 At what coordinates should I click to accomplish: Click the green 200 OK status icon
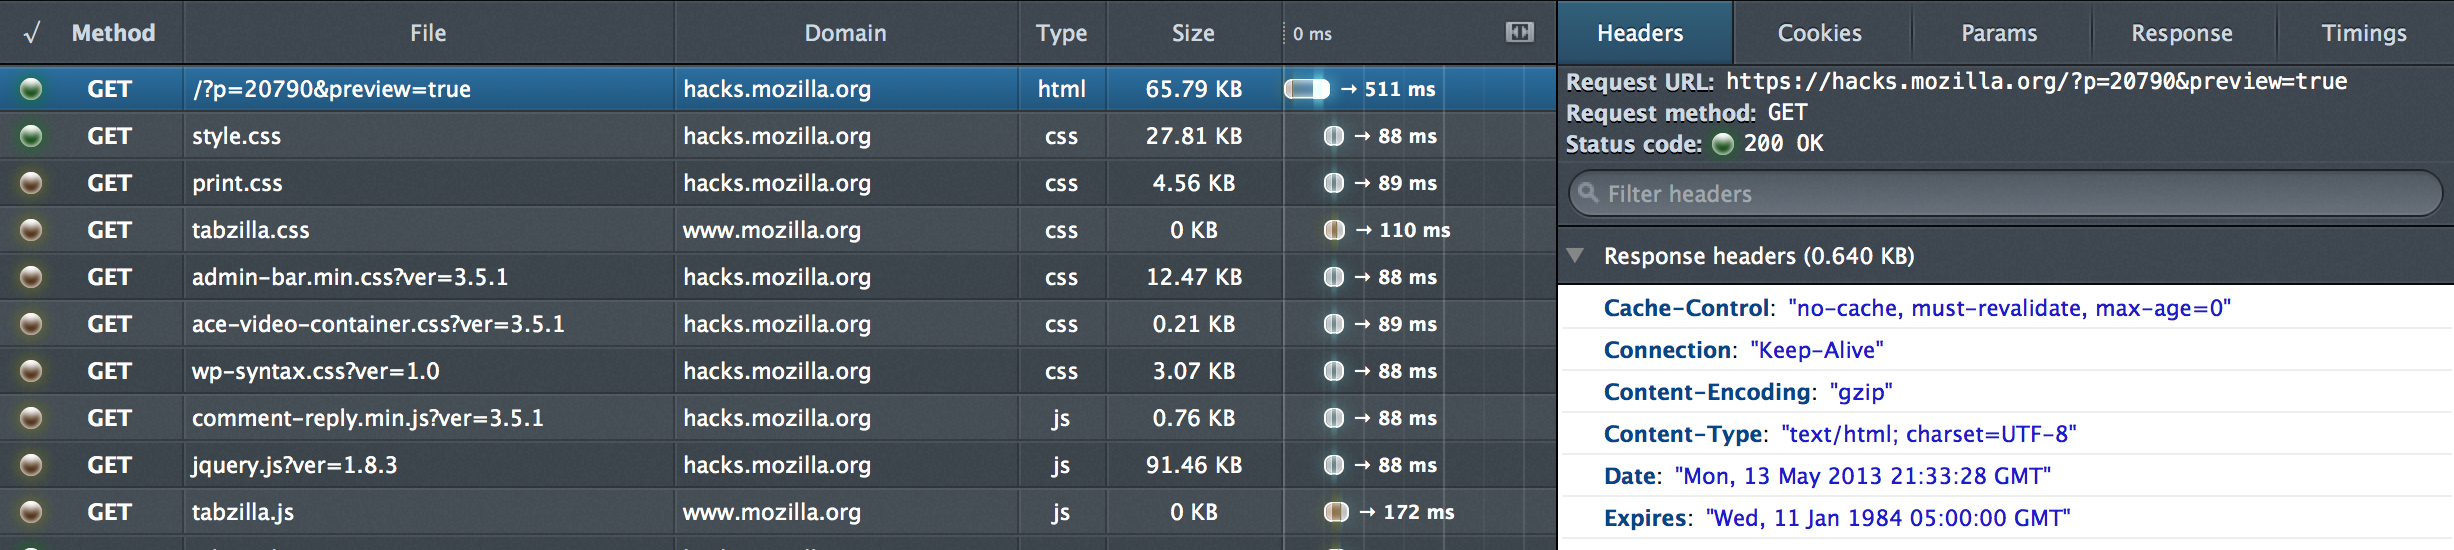[x=1722, y=144]
